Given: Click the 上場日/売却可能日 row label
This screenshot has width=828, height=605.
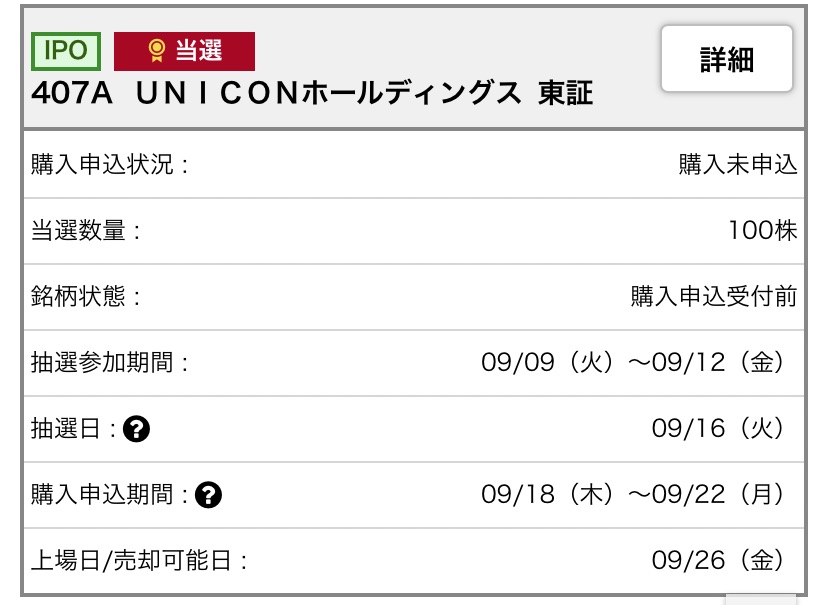Looking at the screenshot, I should (139, 560).
